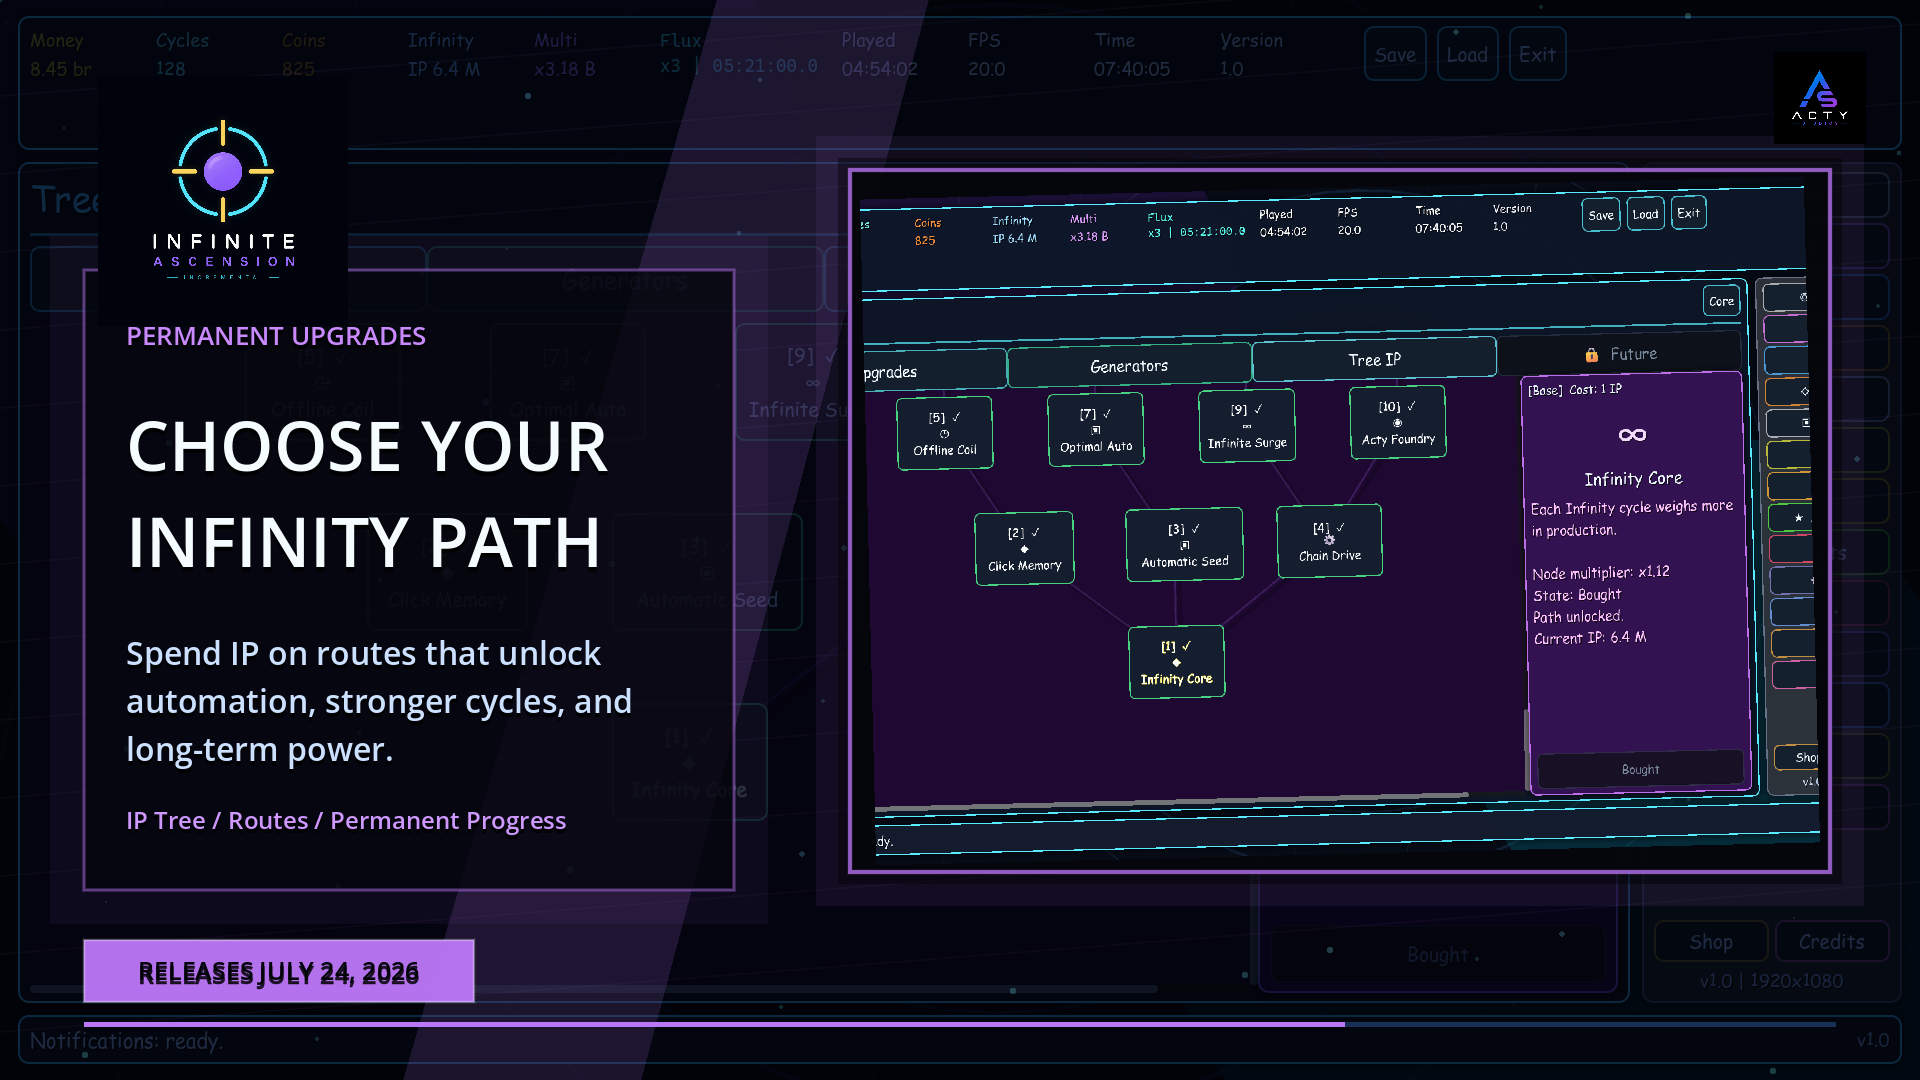
Task: Select the Chain Drive node [4]
Action: click(1330, 541)
